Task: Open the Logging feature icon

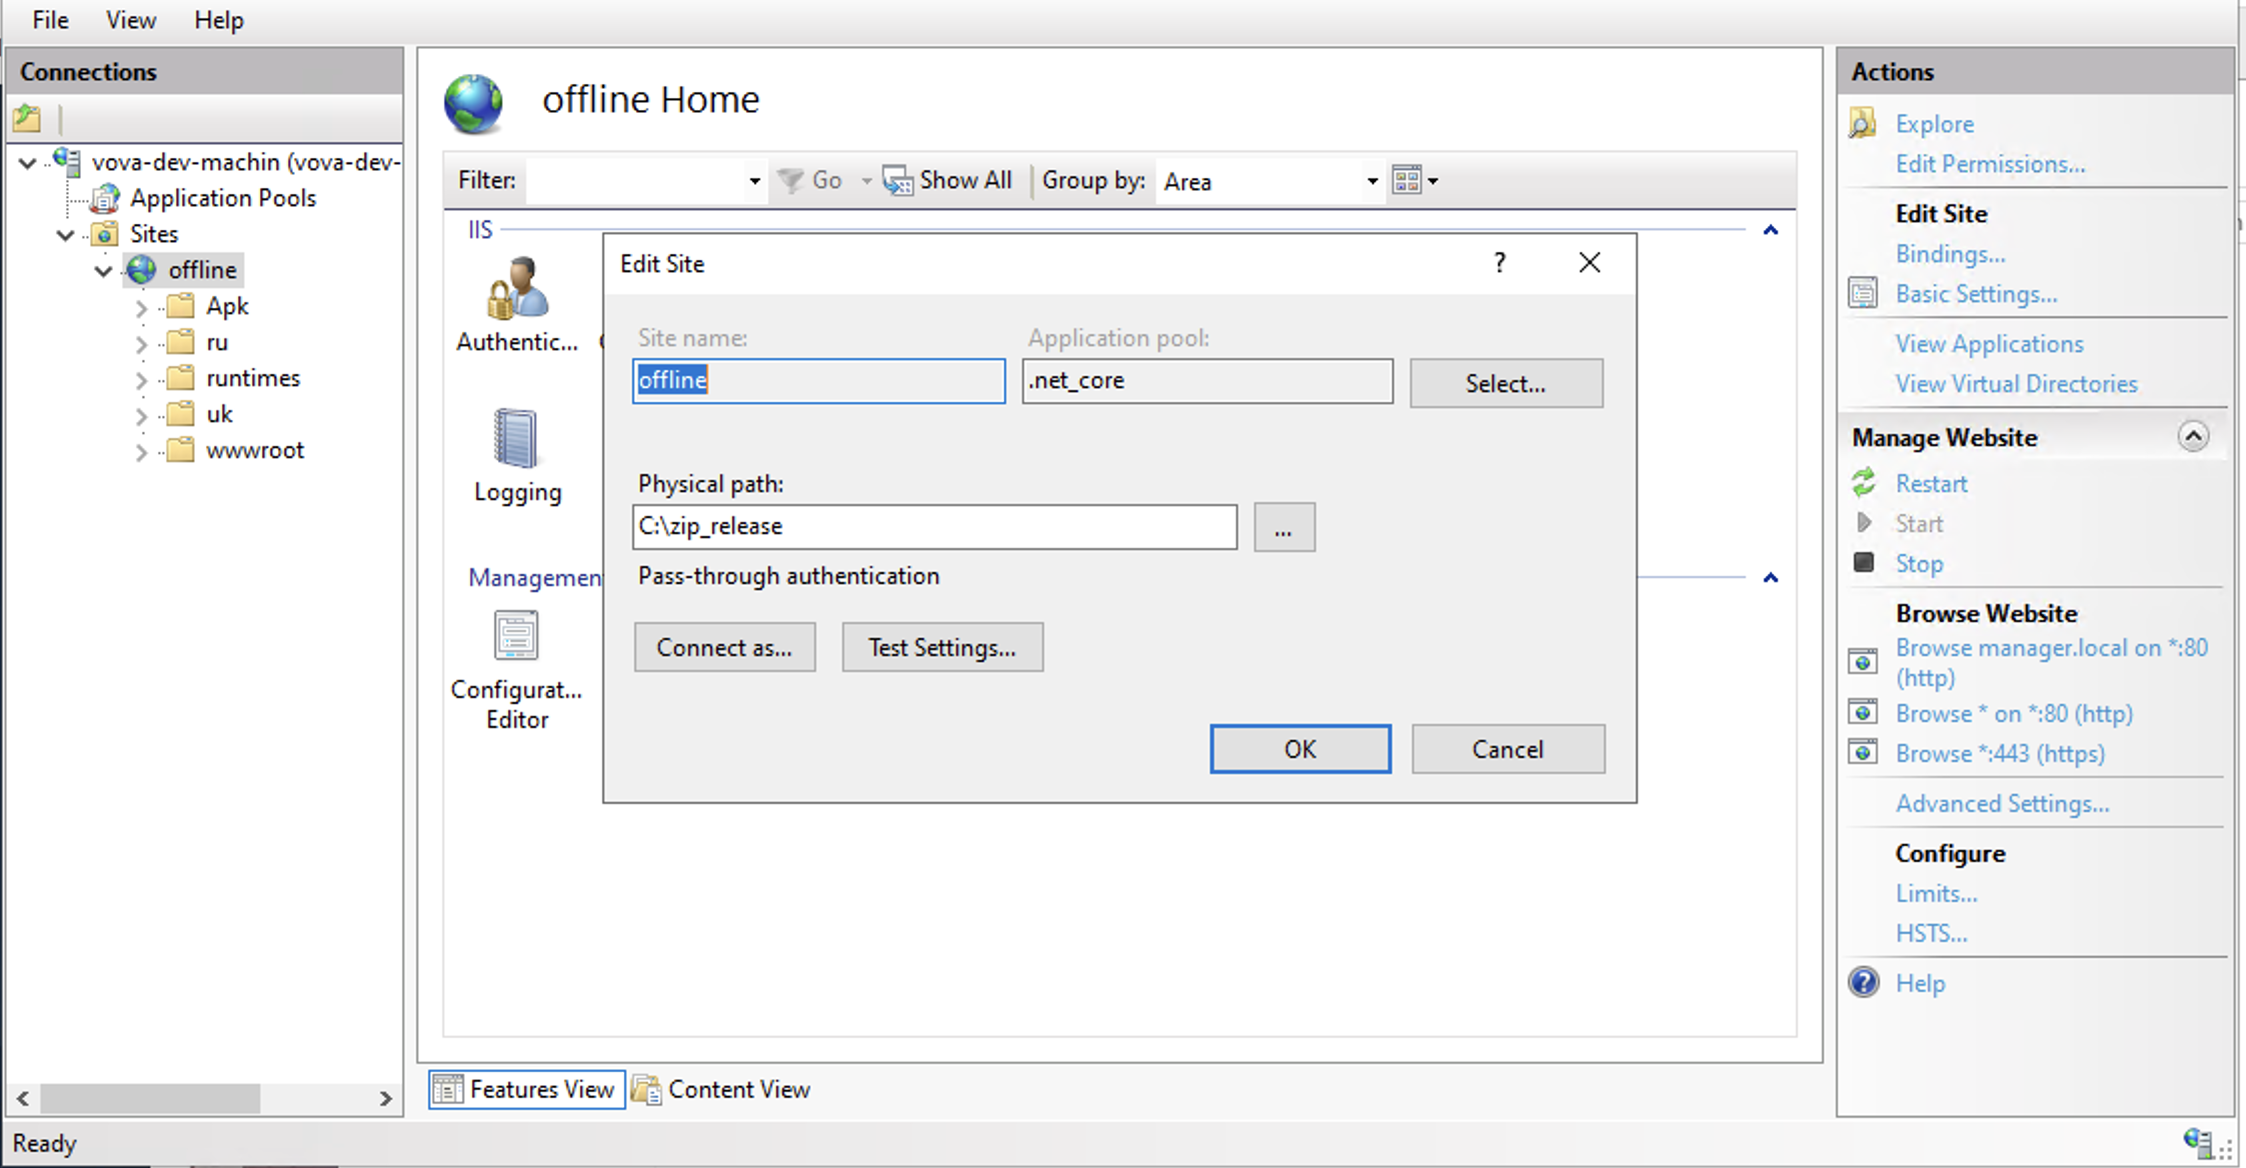Action: pyautogui.click(x=516, y=440)
